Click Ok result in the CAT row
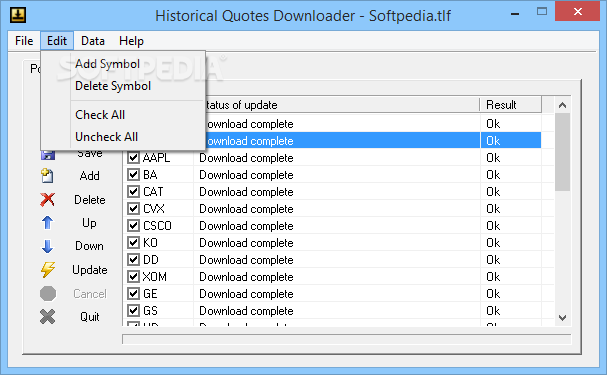 [x=493, y=192]
